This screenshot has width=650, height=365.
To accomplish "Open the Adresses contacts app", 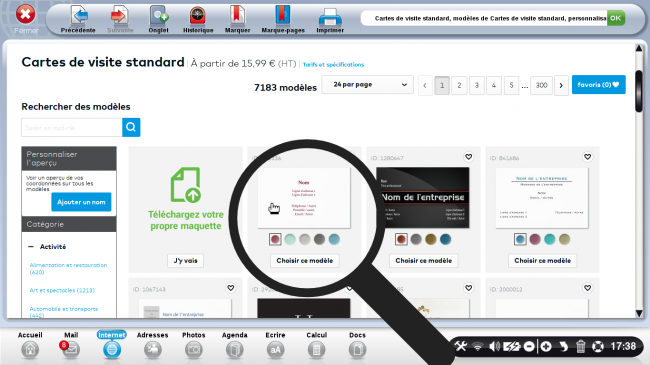I will tap(153, 345).
